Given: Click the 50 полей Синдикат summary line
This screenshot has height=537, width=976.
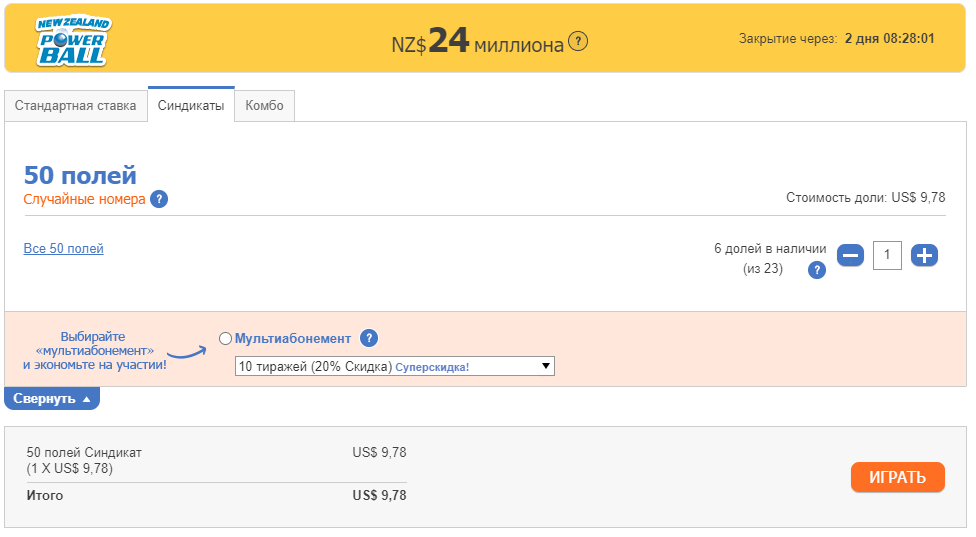Looking at the screenshot, I should [84, 452].
